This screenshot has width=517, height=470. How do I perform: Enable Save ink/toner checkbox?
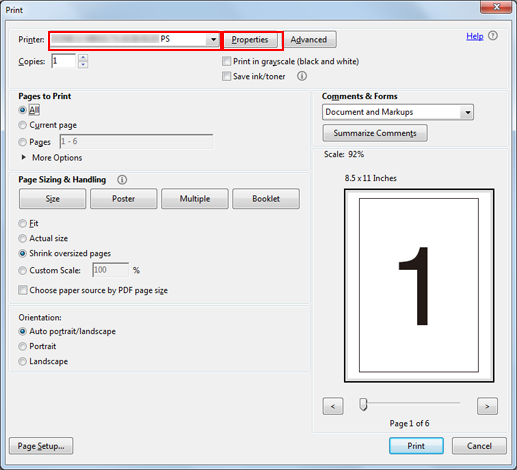pyautogui.click(x=226, y=76)
